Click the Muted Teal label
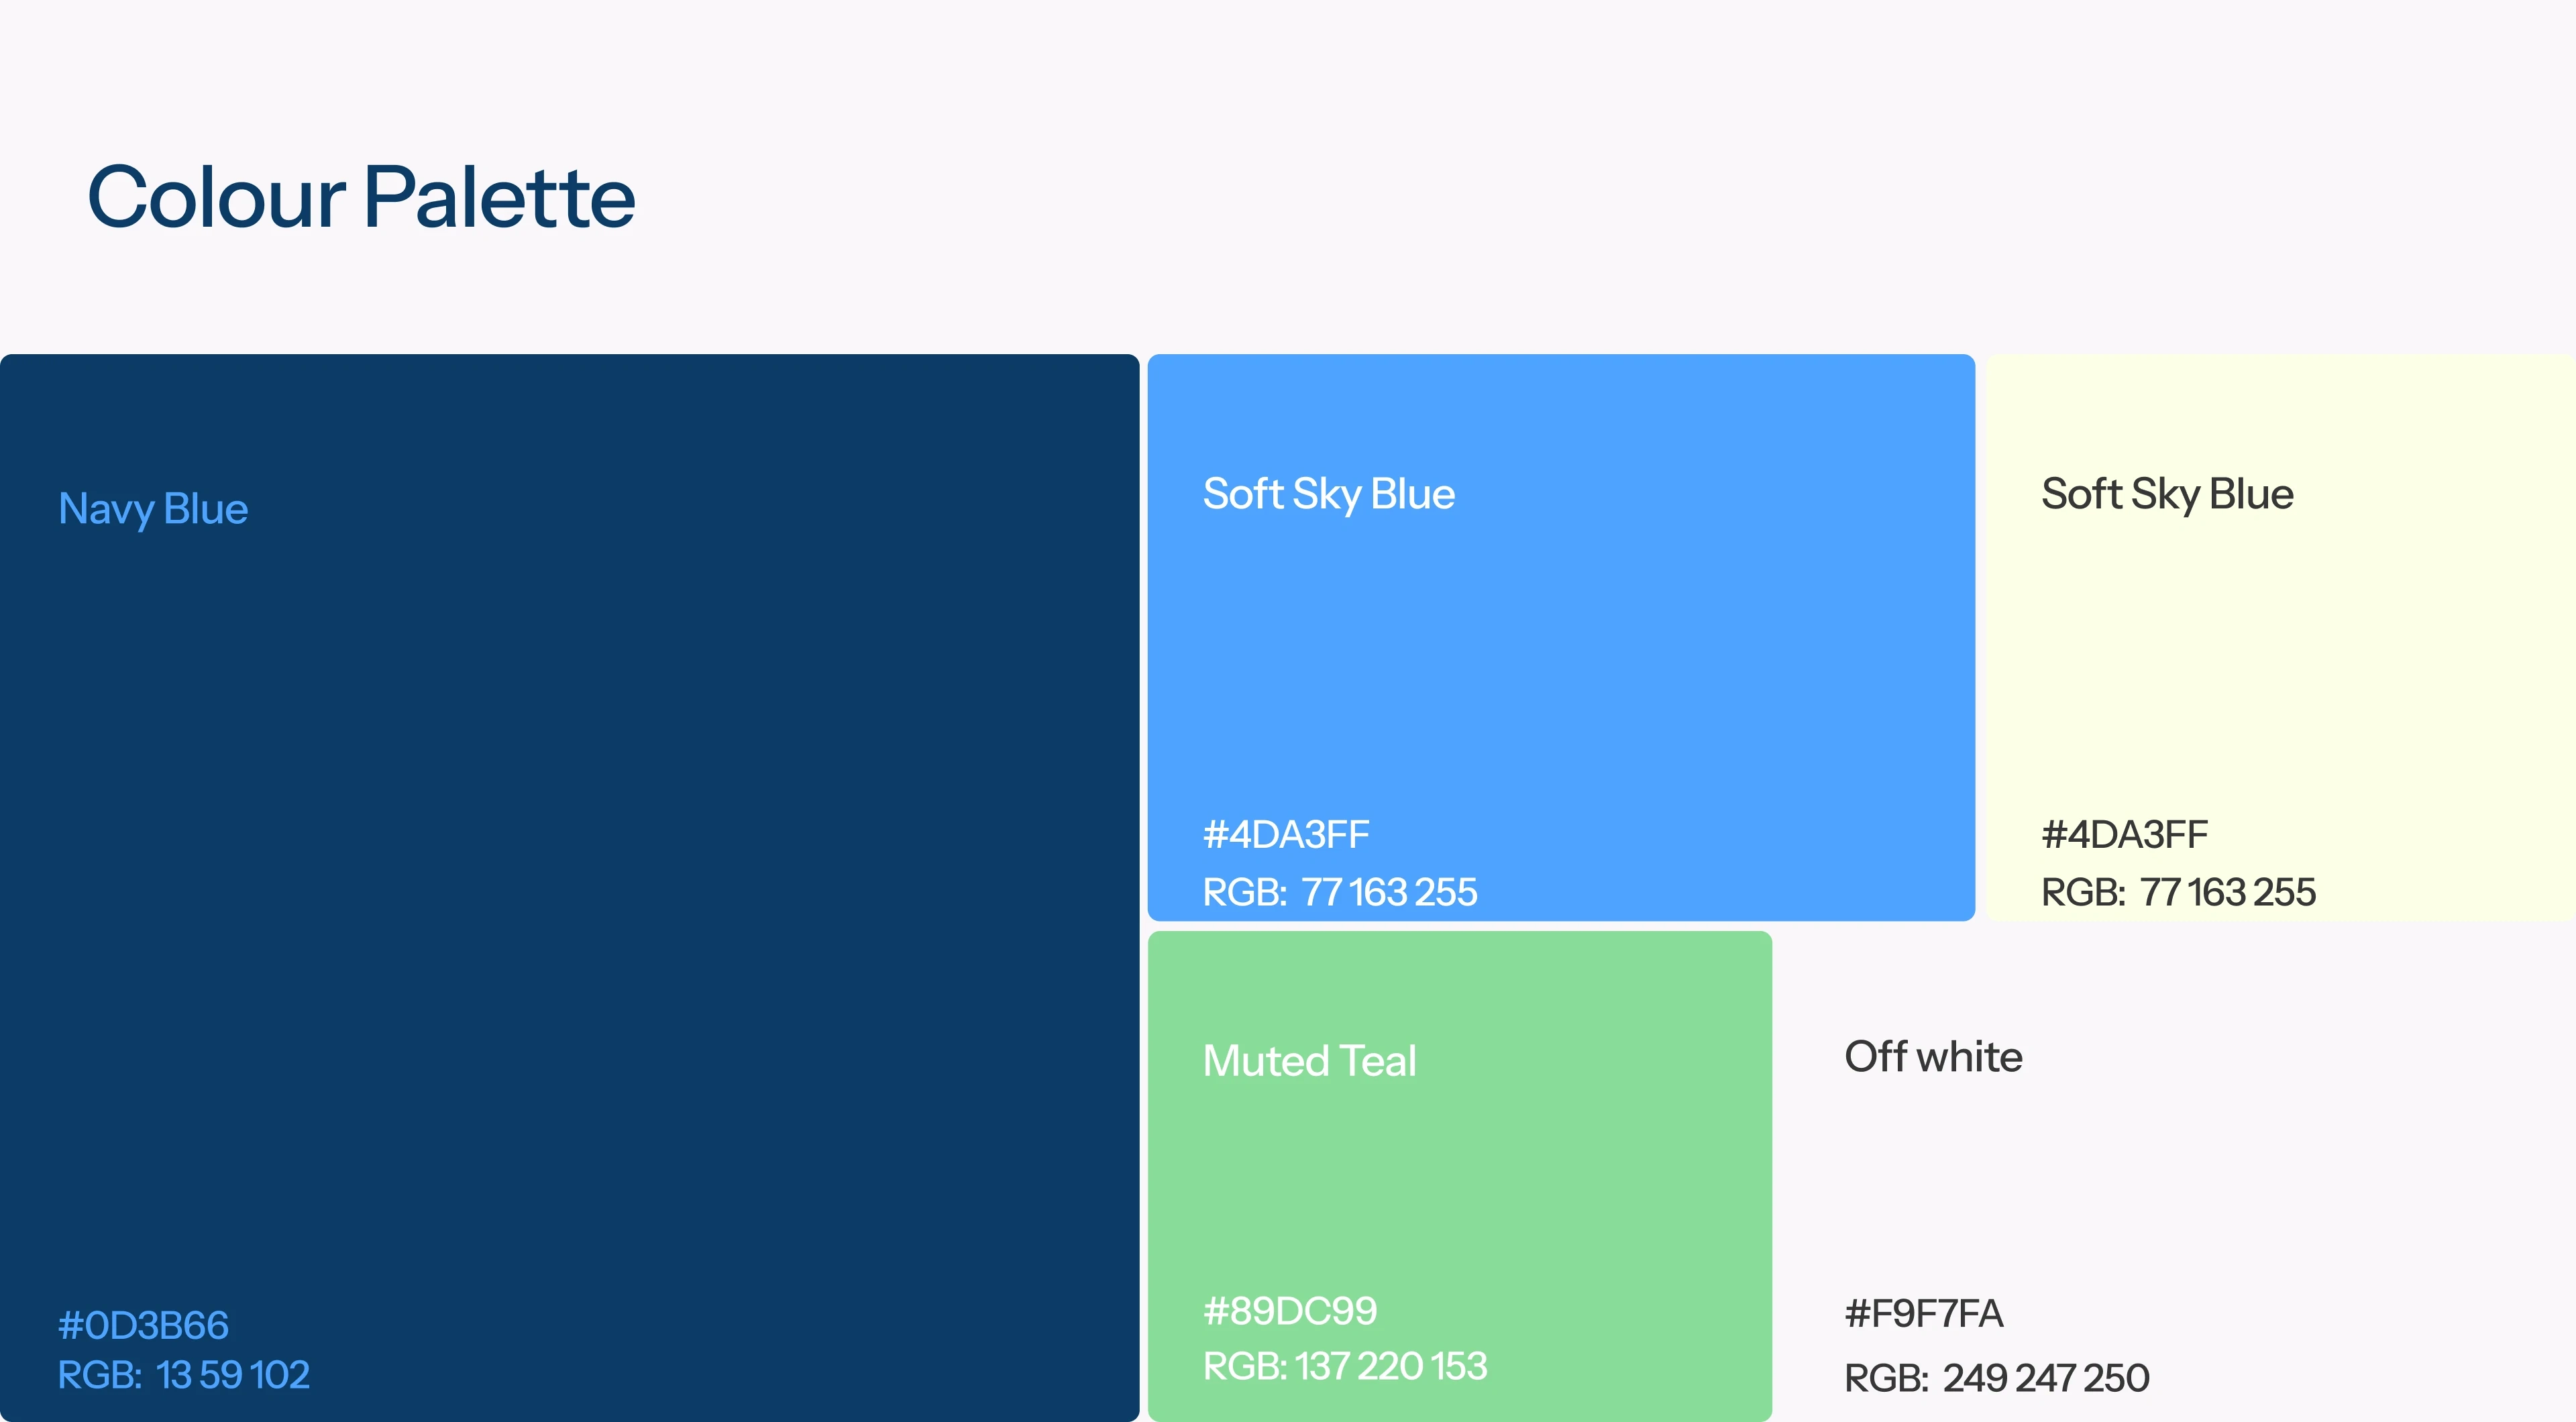Viewport: 2576px width, 1422px height. tap(1310, 1061)
